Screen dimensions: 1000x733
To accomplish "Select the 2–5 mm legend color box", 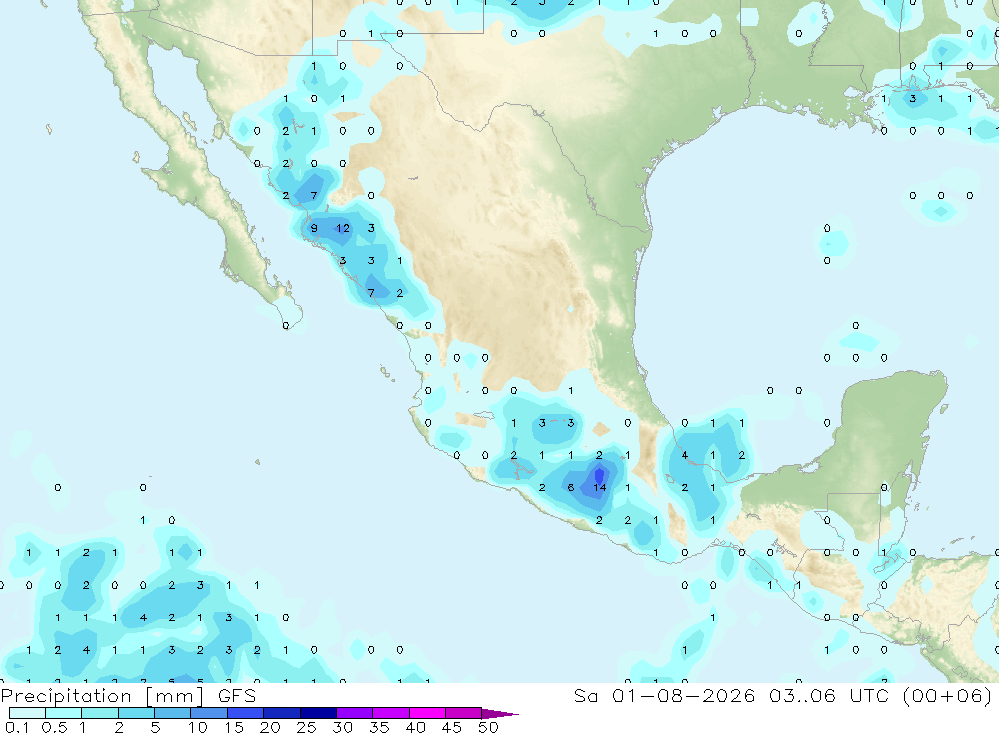I will tap(136, 713).
